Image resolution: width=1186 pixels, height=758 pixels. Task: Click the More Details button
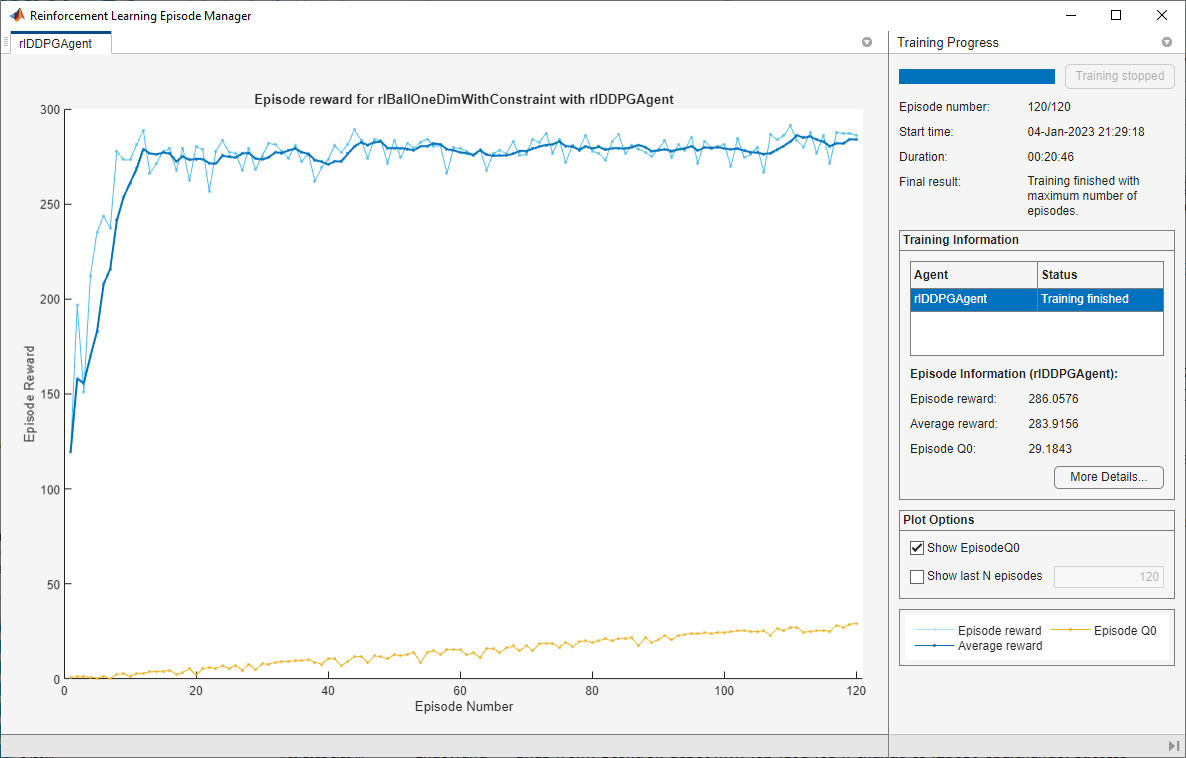pyautogui.click(x=1108, y=477)
